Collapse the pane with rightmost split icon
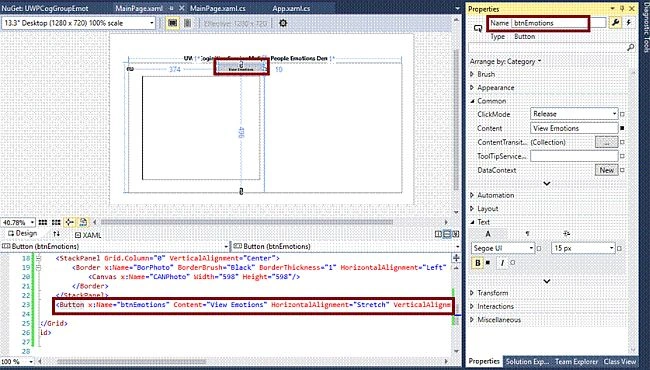This screenshot has height=370, width=650. (x=456, y=234)
